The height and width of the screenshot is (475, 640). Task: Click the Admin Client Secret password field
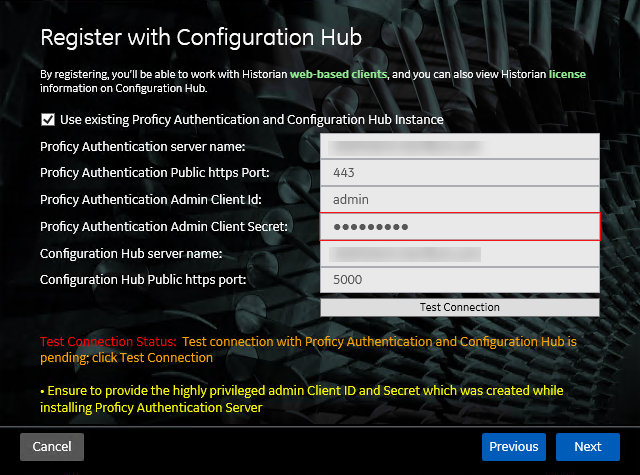[460, 226]
